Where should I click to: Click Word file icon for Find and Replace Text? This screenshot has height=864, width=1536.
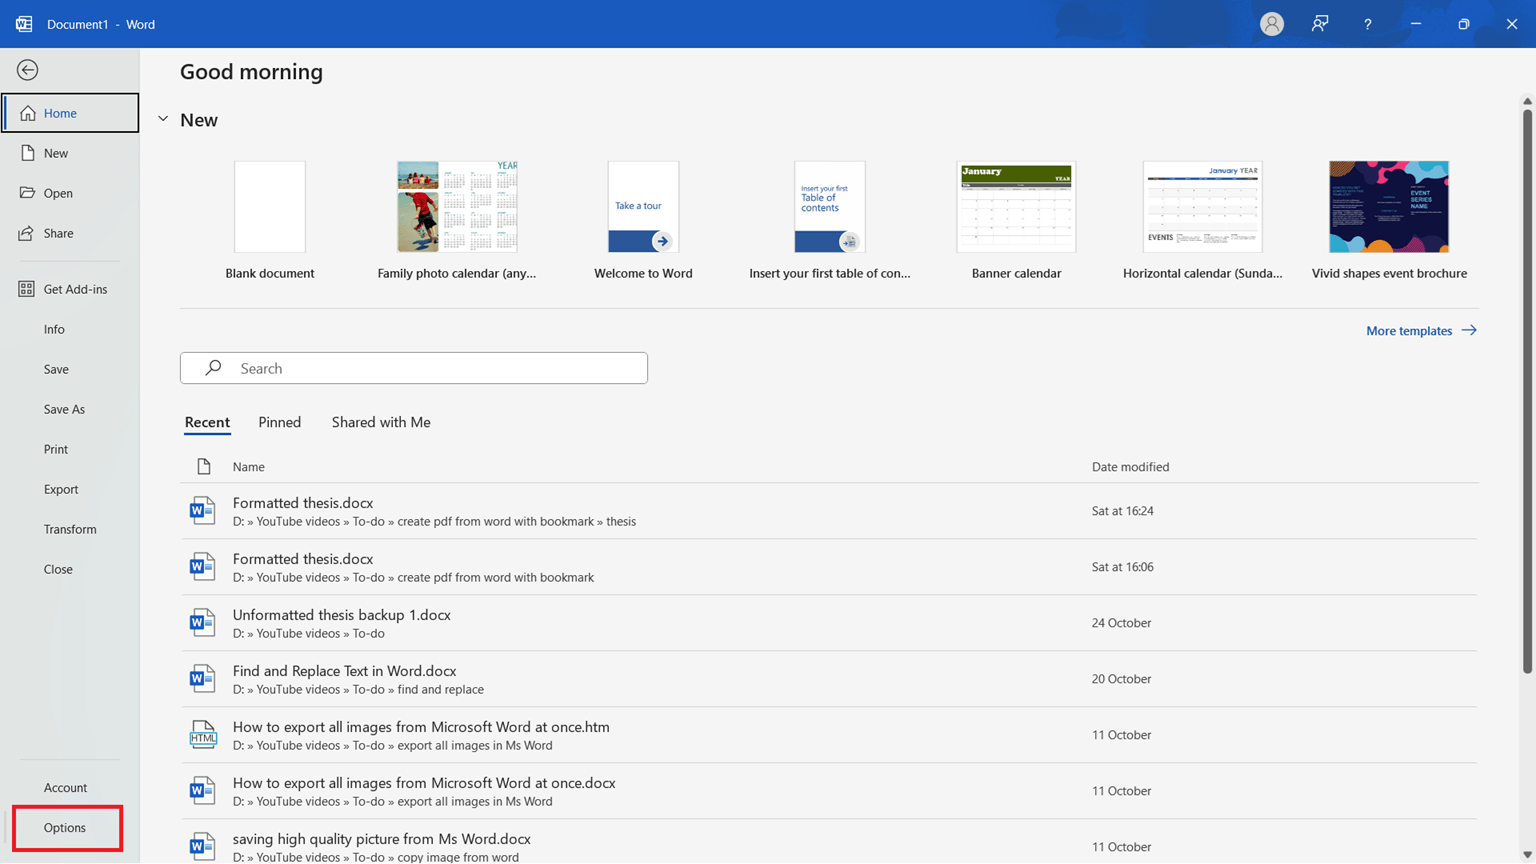202,679
